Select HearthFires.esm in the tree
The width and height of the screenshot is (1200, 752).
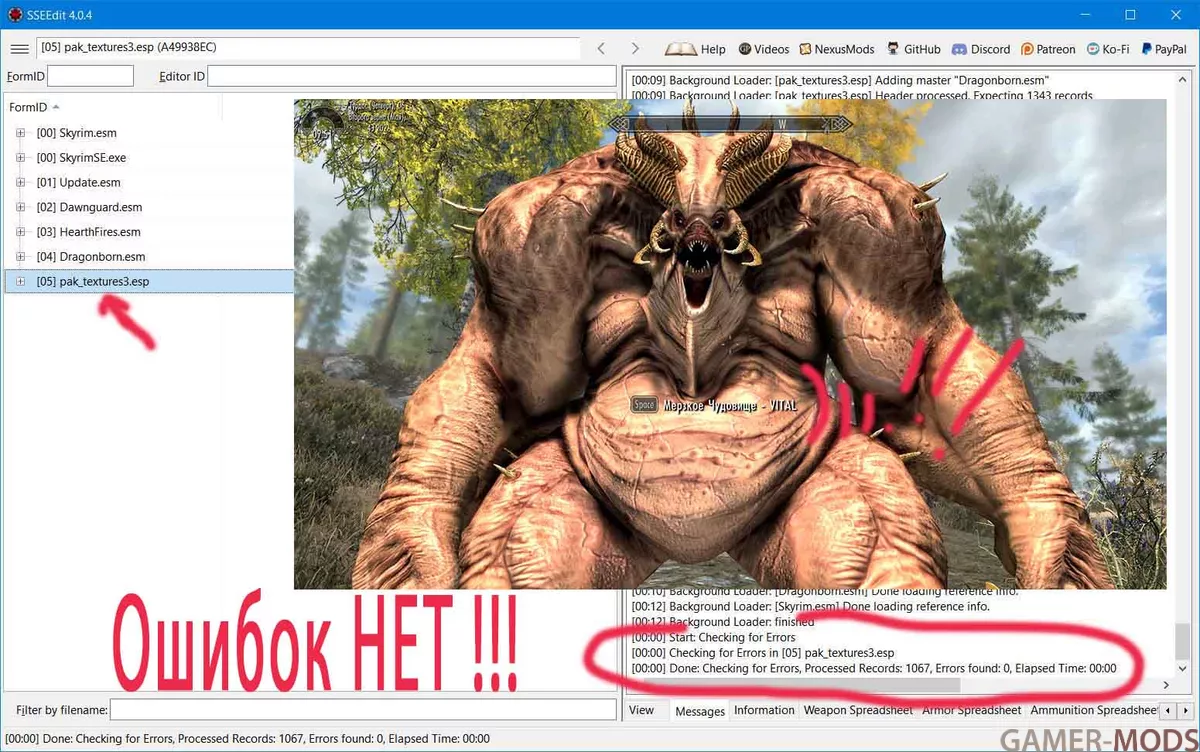pos(88,232)
